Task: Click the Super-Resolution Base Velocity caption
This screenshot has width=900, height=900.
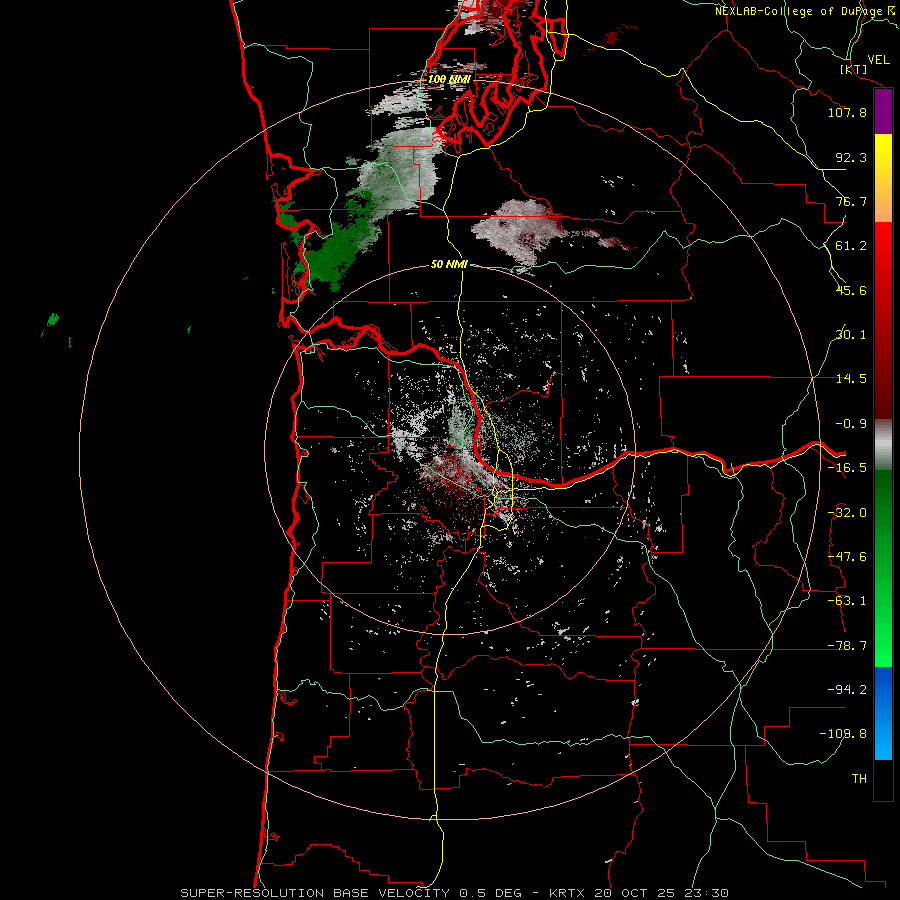Action: [455, 893]
